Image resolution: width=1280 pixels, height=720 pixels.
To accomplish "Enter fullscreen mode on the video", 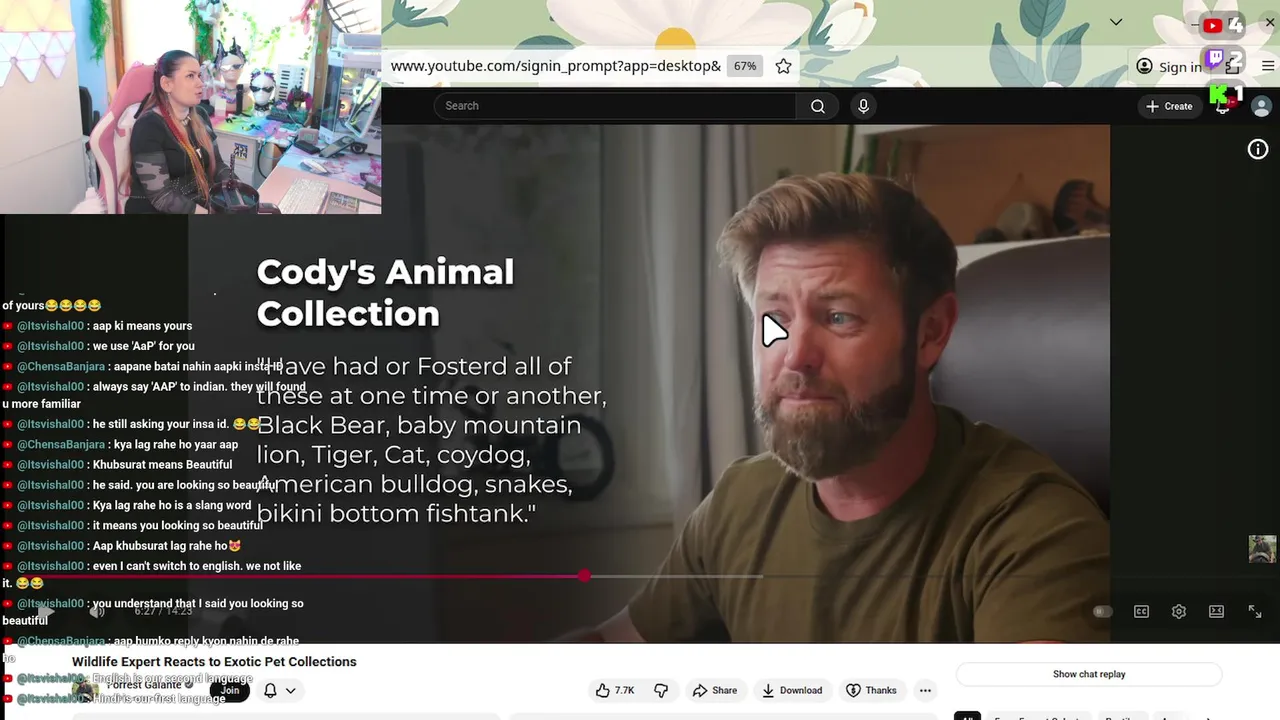I will [1255, 611].
